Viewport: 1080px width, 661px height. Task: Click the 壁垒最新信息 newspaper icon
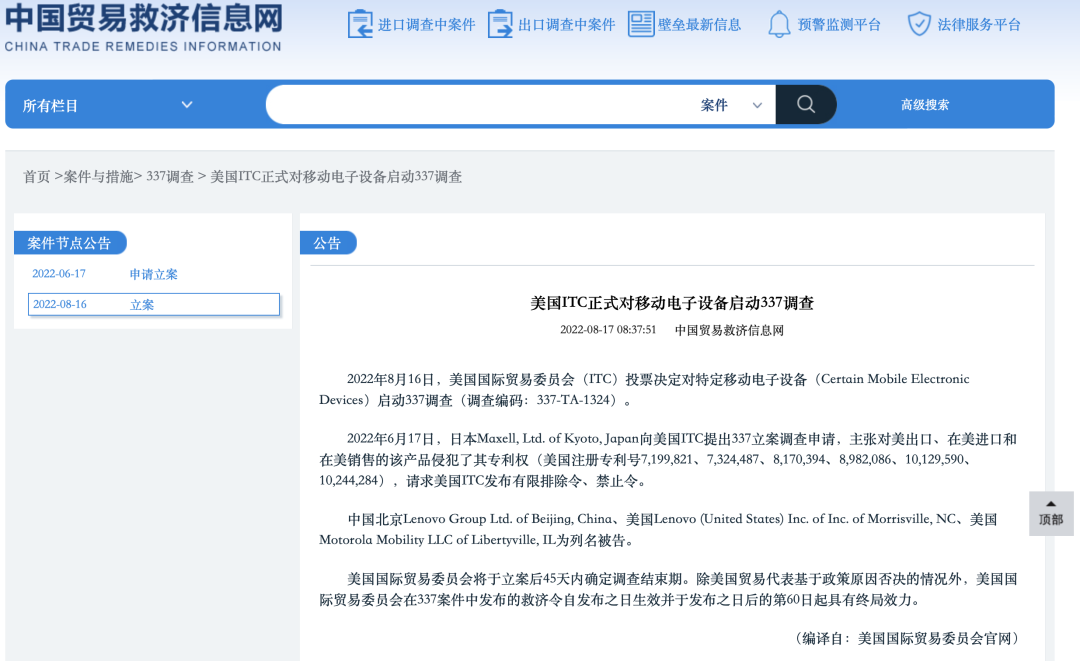coord(641,24)
